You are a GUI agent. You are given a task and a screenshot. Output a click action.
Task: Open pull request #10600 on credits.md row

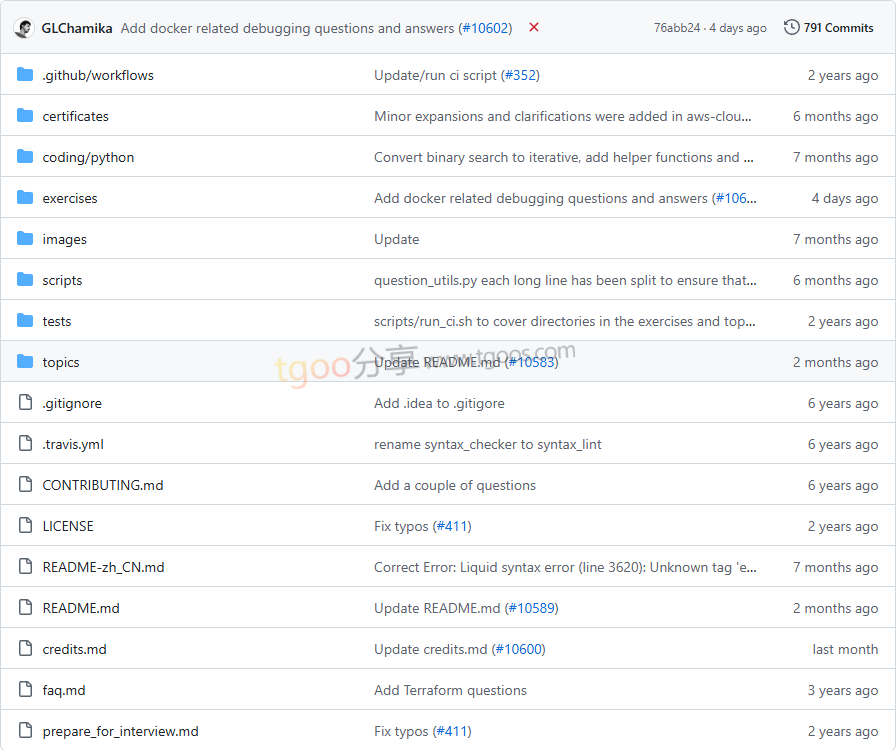tap(518, 649)
